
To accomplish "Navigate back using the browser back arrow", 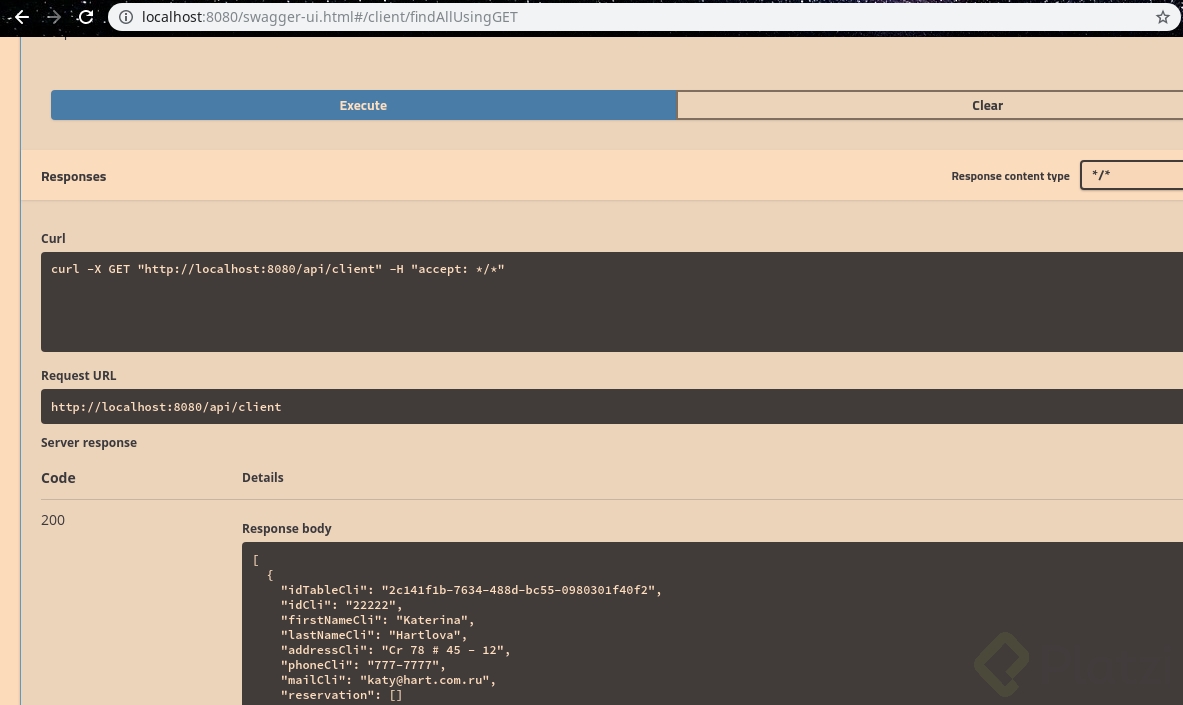I will click(x=22, y=17).
